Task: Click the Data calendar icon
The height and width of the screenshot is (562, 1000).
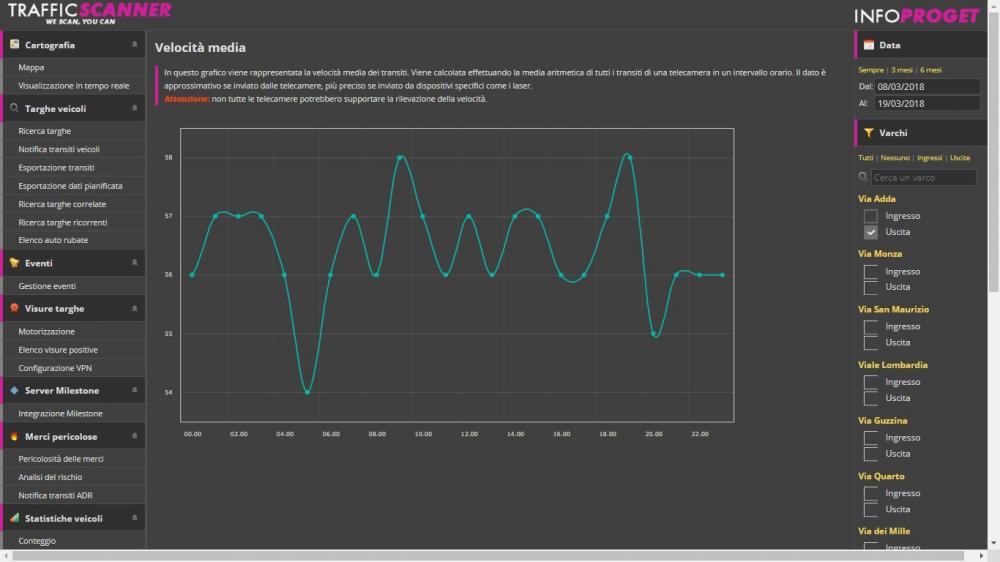Action: [x=869, y=45]
